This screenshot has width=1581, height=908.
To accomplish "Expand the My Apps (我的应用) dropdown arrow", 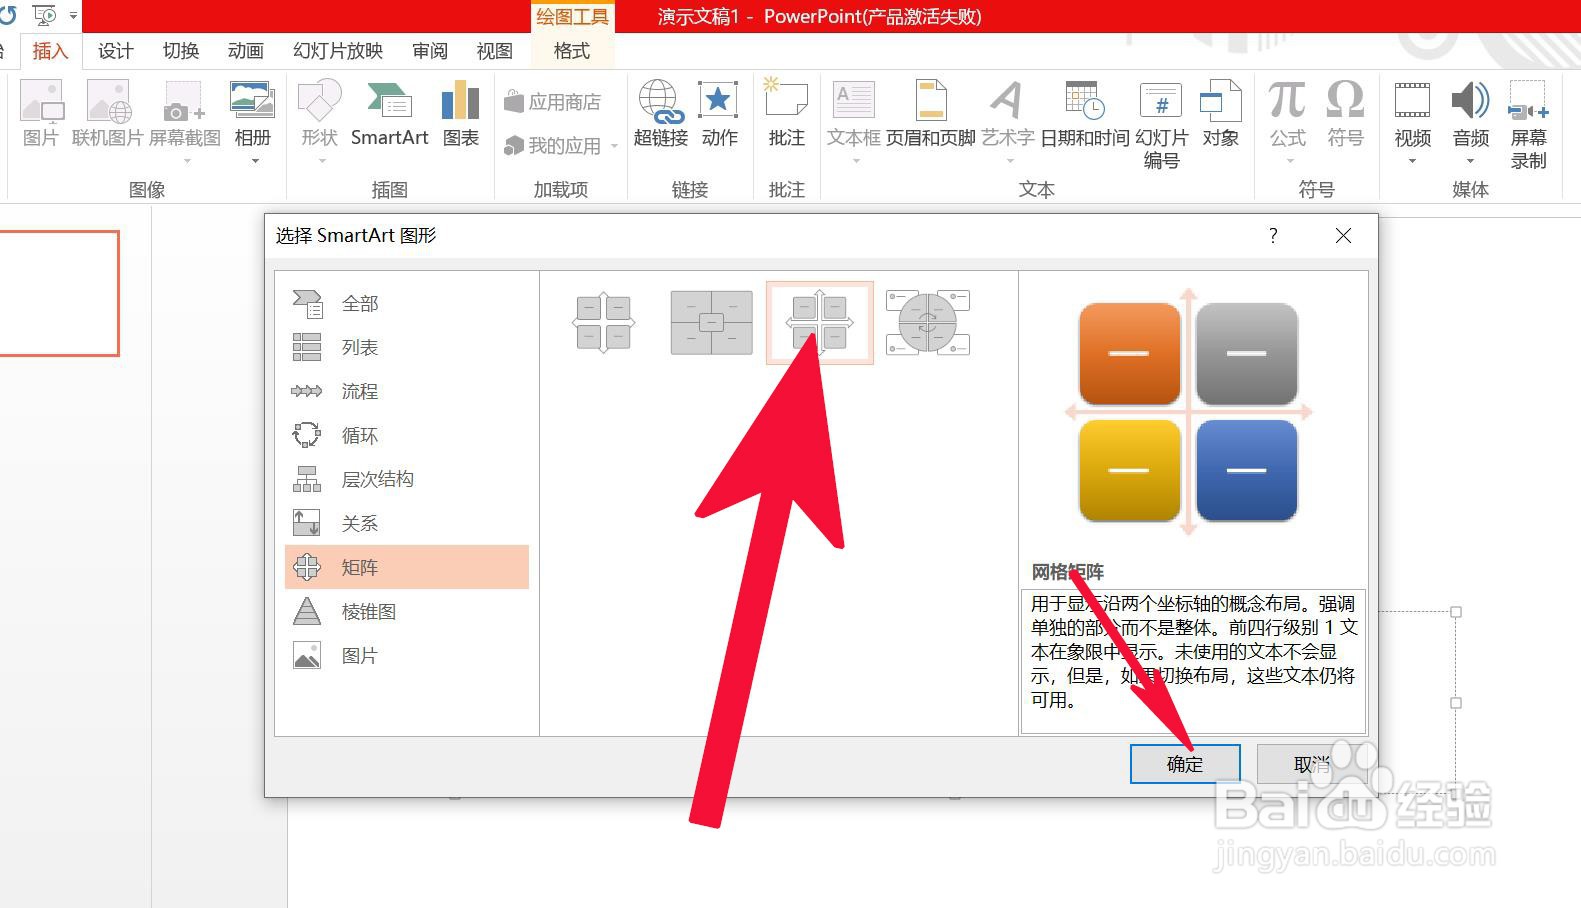I will tap(613, 146).
